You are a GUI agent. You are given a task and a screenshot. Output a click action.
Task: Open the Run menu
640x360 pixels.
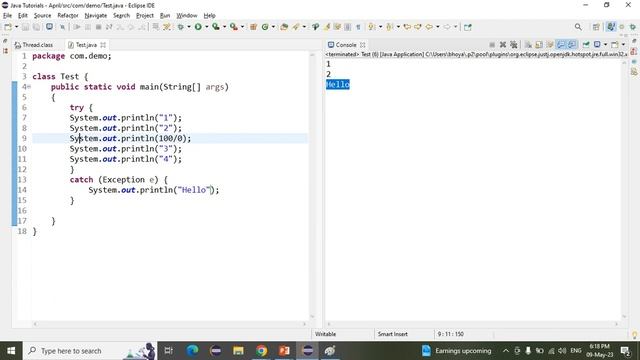[165, 16]
